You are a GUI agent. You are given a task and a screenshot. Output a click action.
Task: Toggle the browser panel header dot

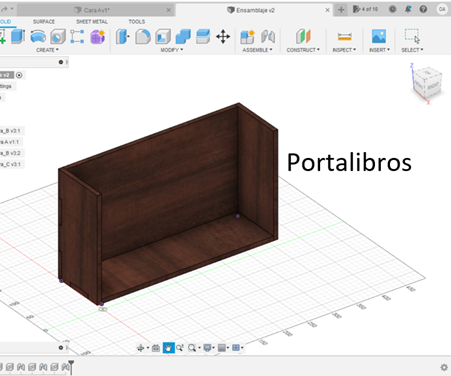pyautogui.click(x=61, y=62)
